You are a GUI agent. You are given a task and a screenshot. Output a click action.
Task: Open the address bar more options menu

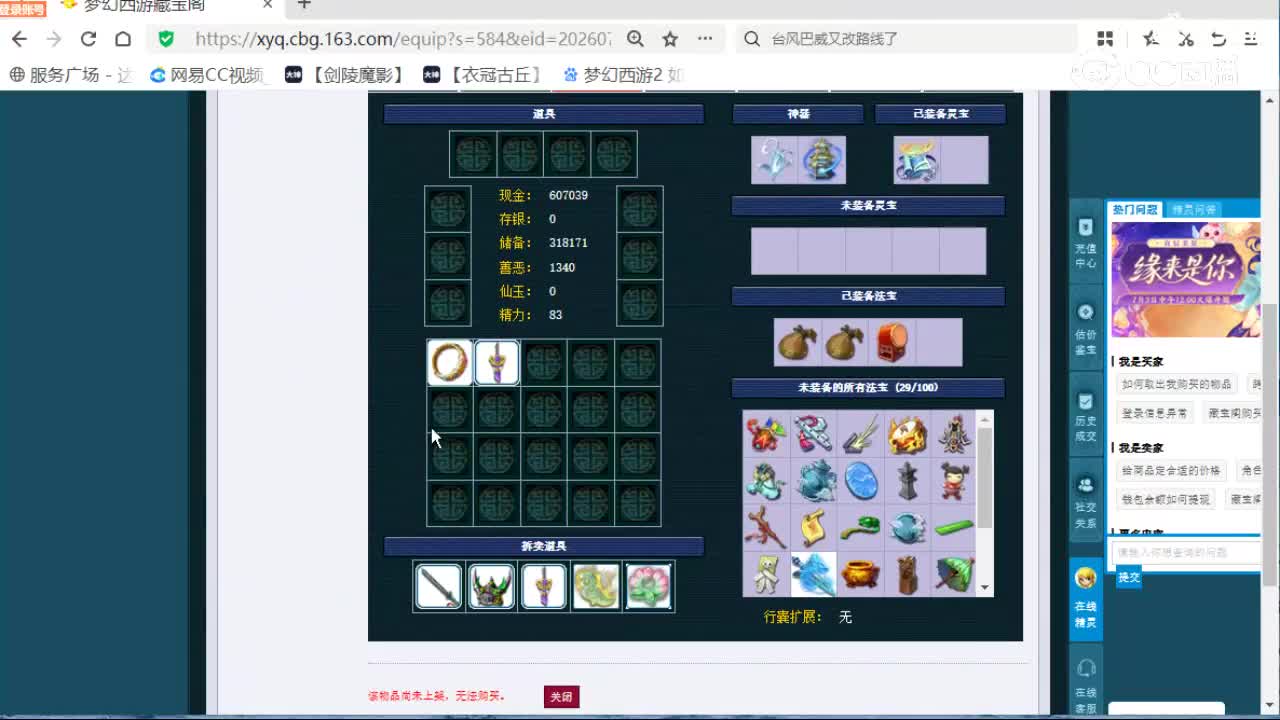pos(705,39)
